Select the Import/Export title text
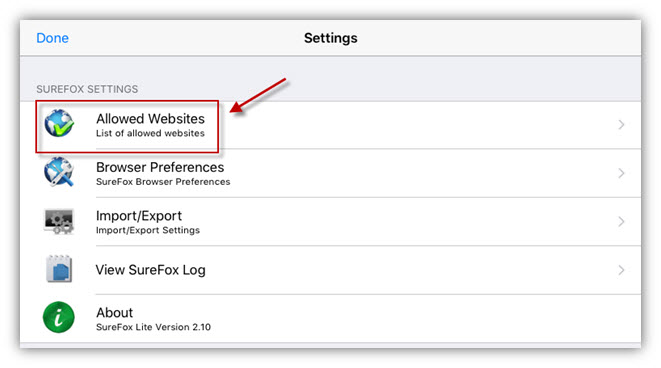 point(139,216)
